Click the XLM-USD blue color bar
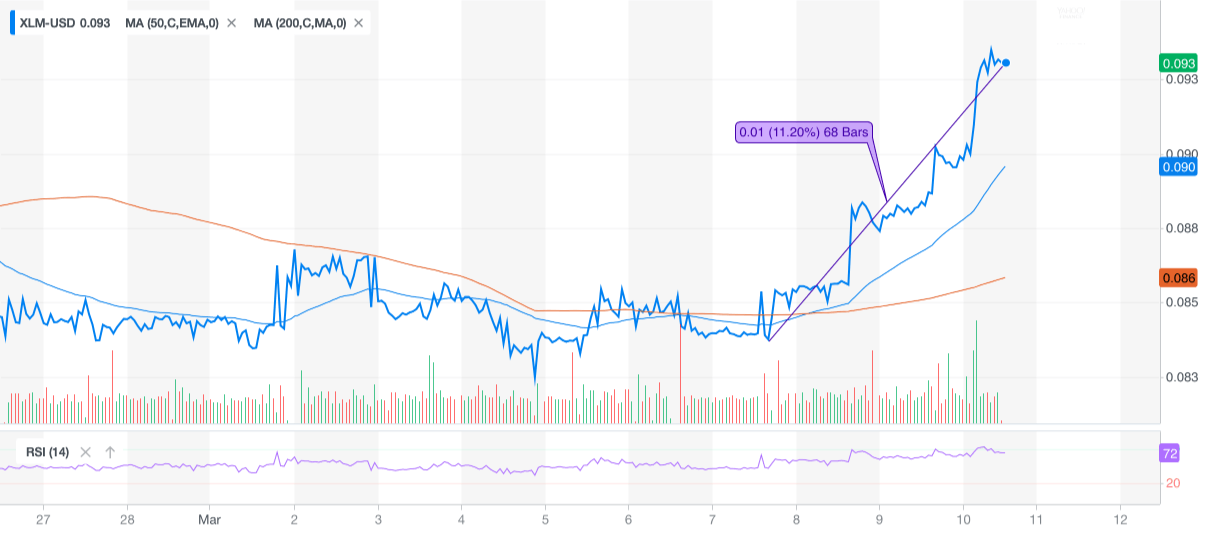The height and width of the screenshot is (534, 1215). 12,22
